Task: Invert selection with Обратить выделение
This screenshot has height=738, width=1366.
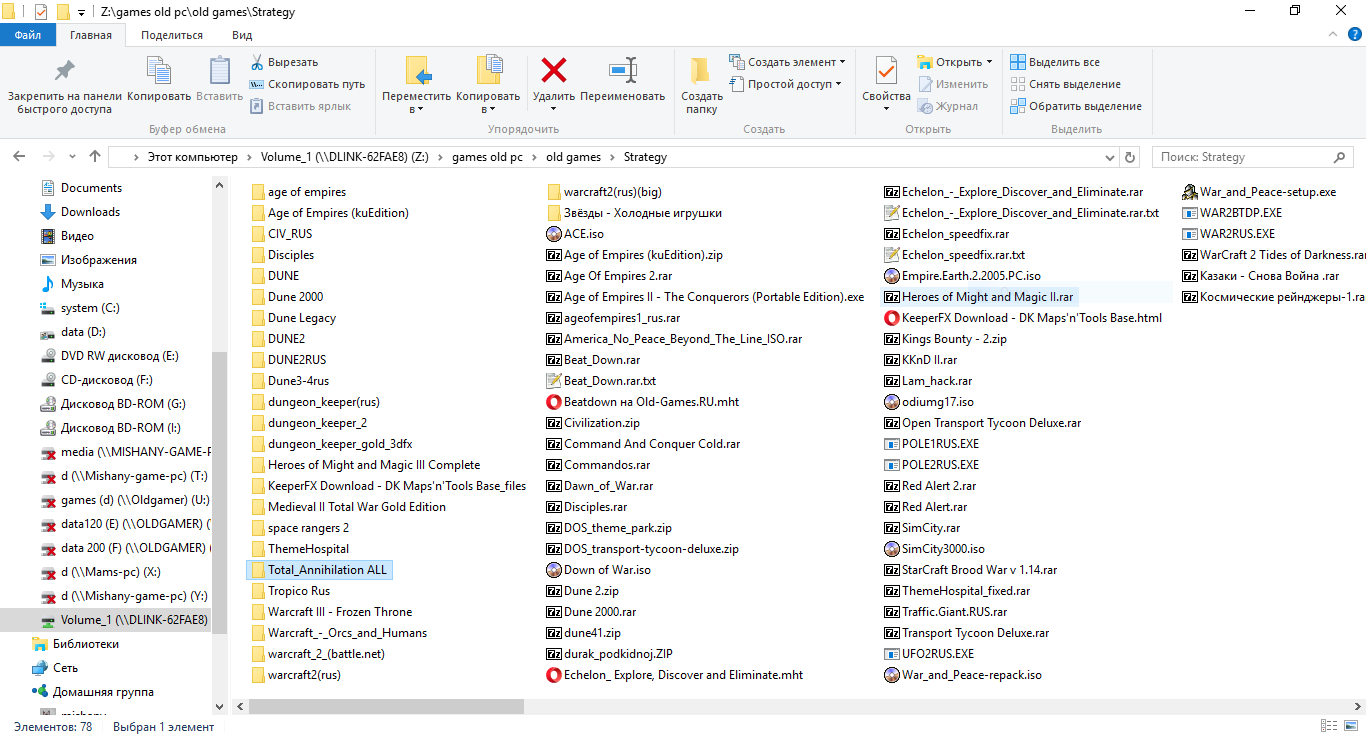Action: (1076, 106)
